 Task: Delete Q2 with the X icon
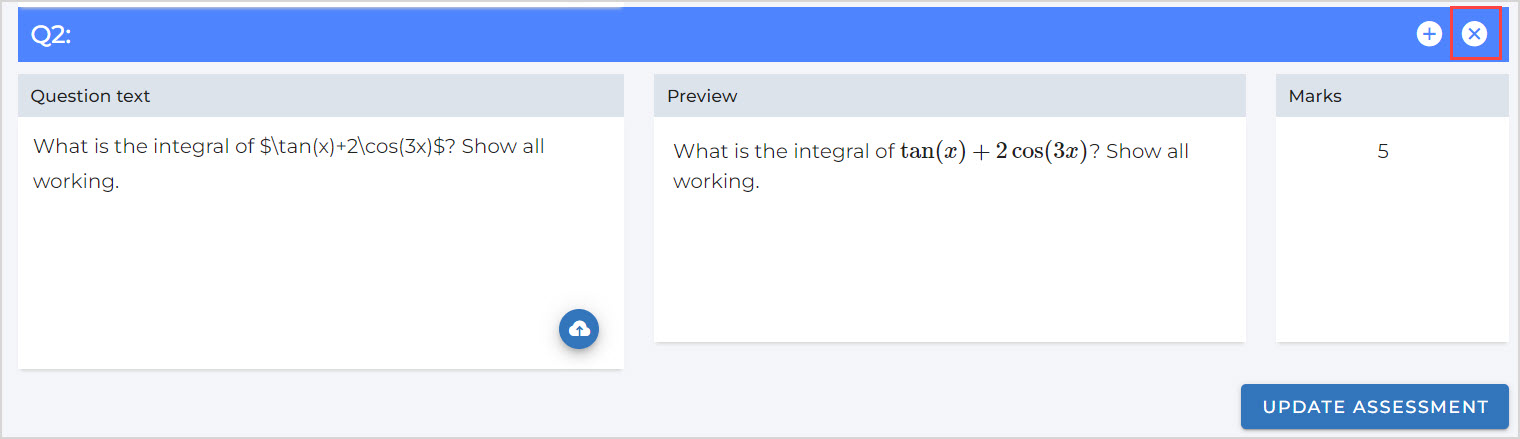(x=1474, y=35)
